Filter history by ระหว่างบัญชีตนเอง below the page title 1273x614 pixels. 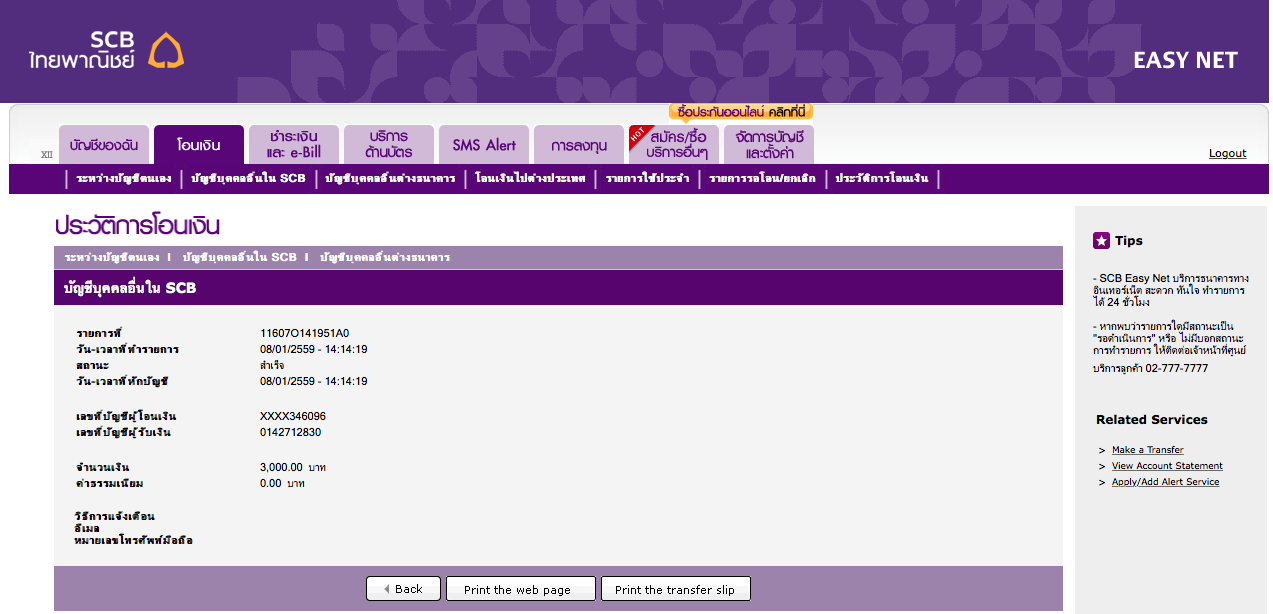(x=111, y=257)
